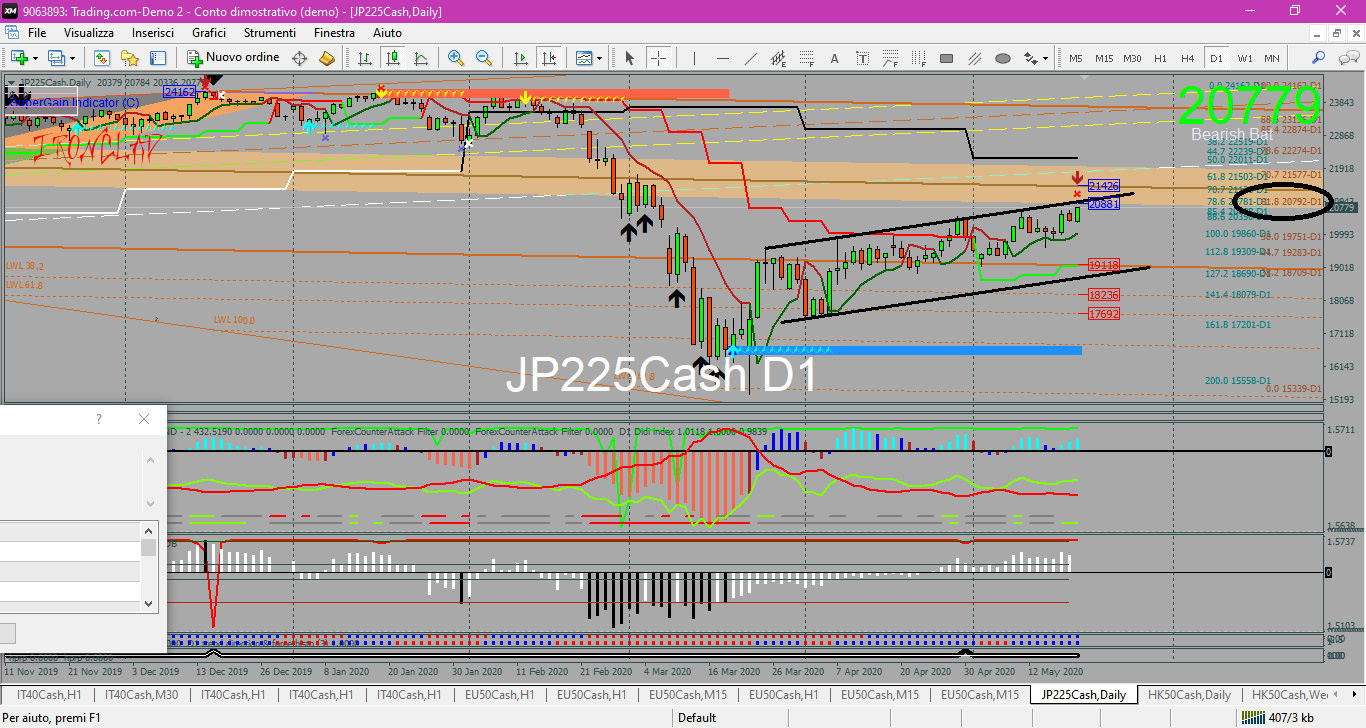The height and width of the screenshot is (728, 1366).
Task: Click the dialog list scrollbar down arrow
Action: pyautogui.click(x=149, y=603)
